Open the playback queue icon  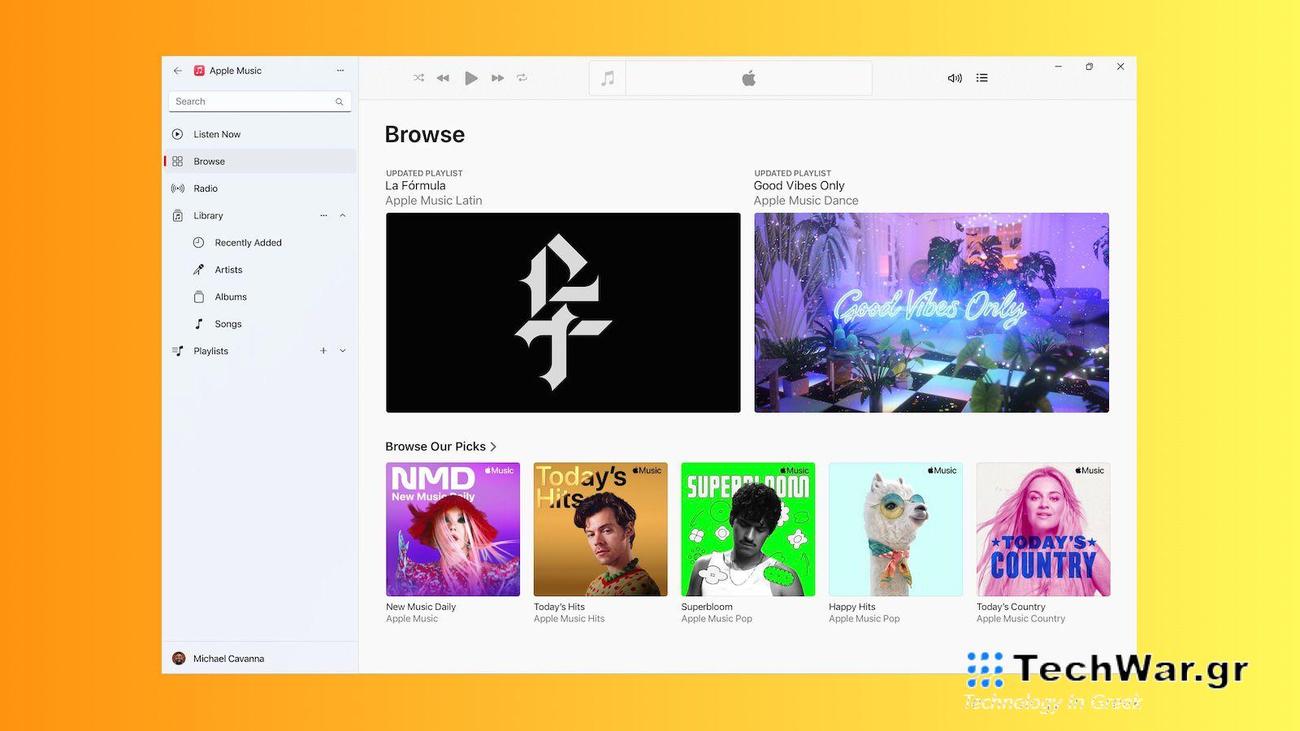pos(982,77)
